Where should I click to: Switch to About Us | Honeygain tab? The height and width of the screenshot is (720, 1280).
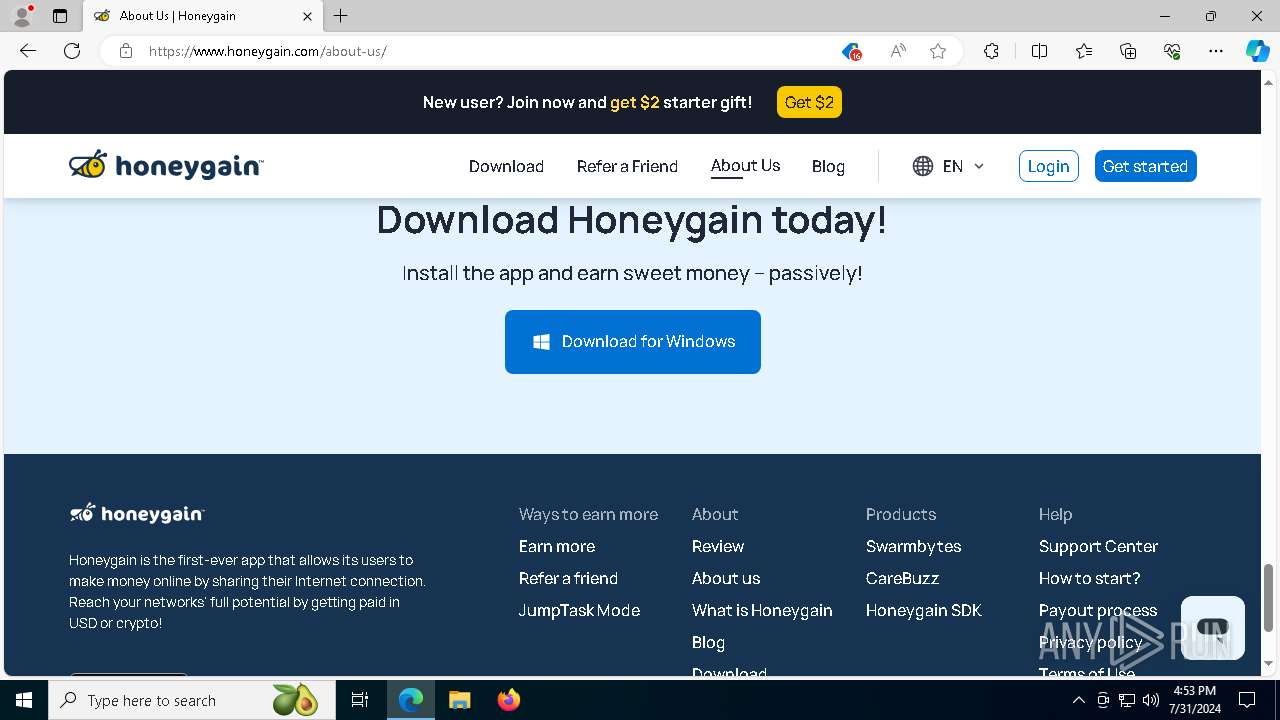tap(203, 16)
